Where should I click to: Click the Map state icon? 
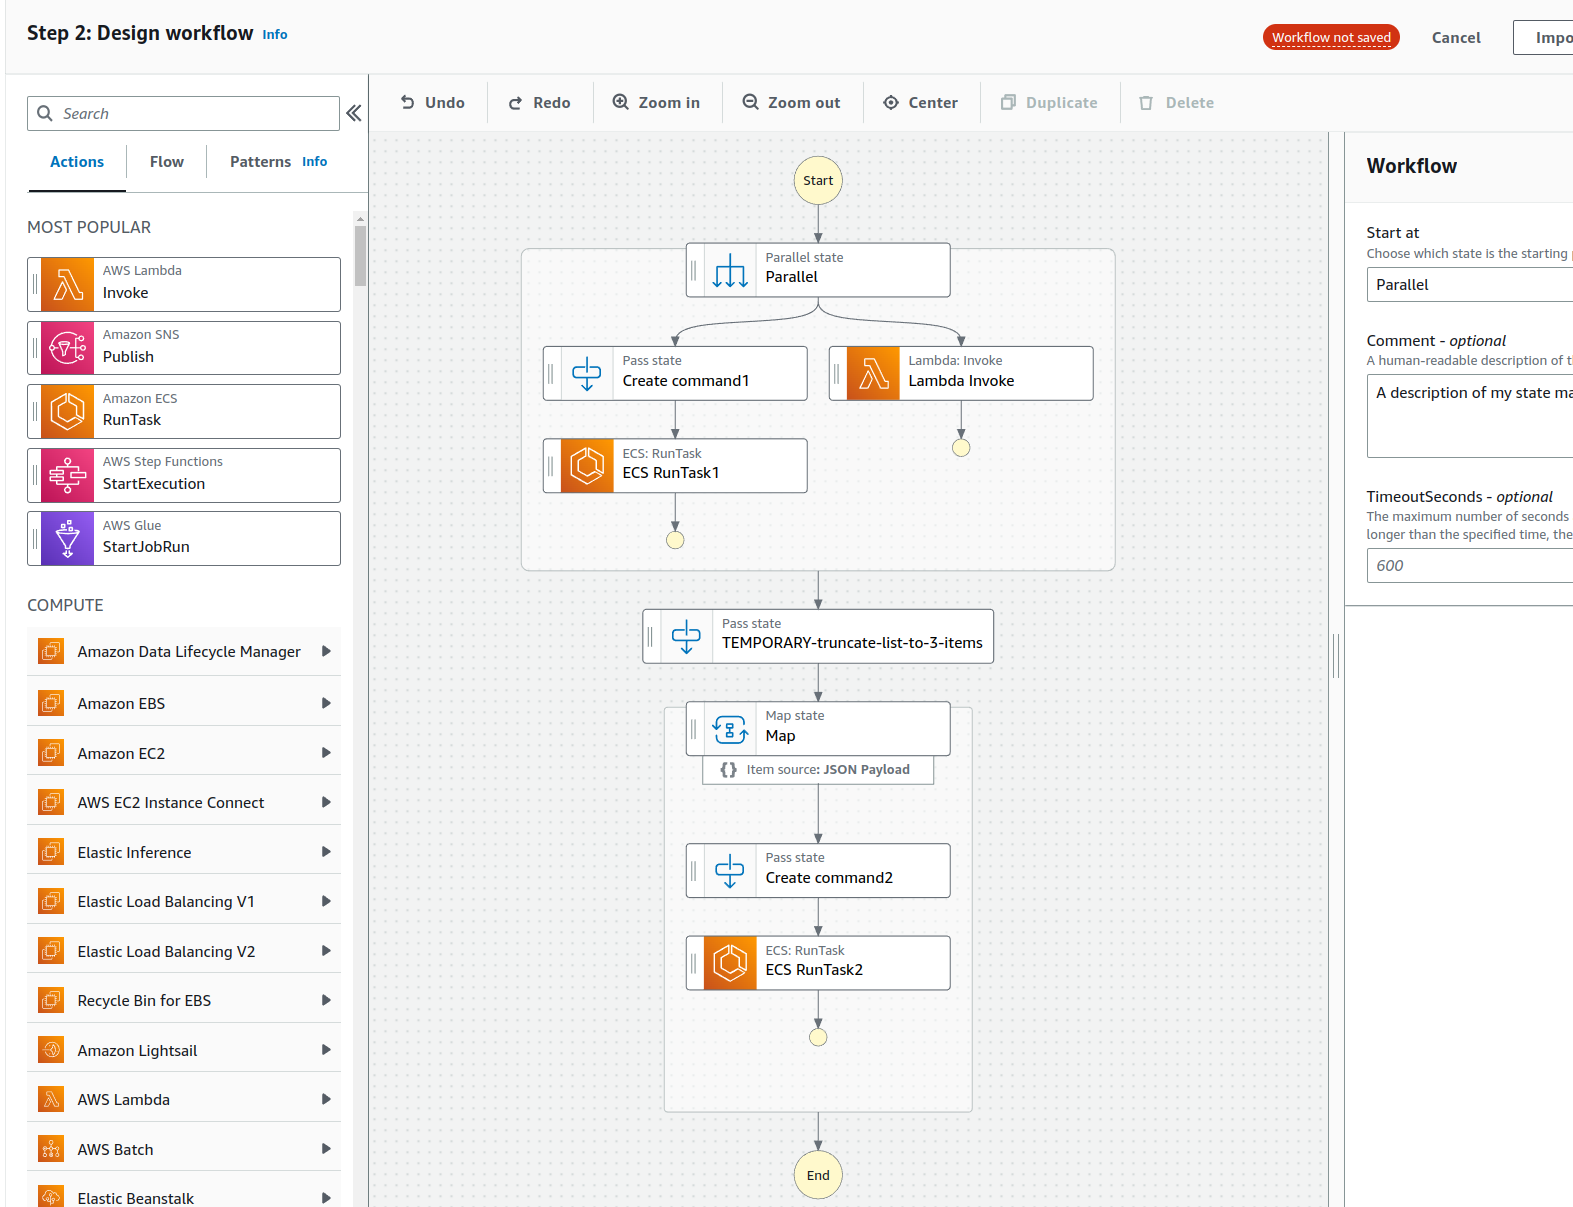730,729
